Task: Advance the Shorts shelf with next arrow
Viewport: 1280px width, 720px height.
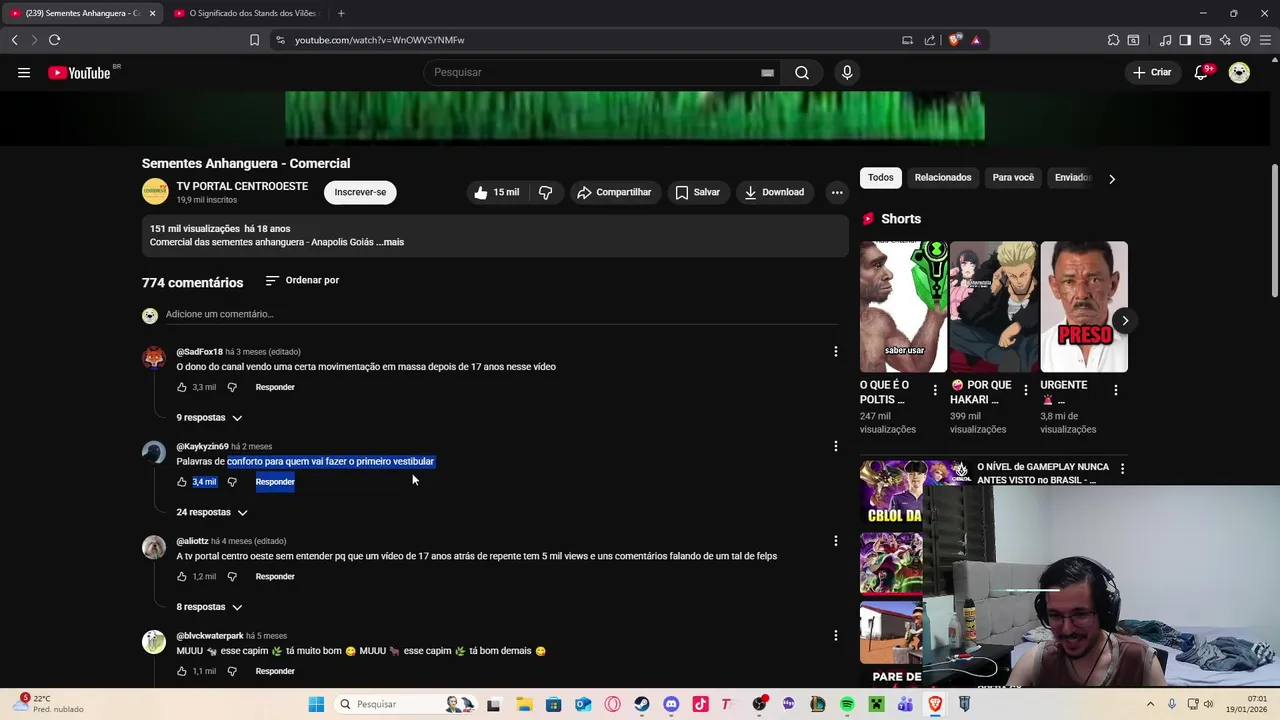Action: [1125, 321]
